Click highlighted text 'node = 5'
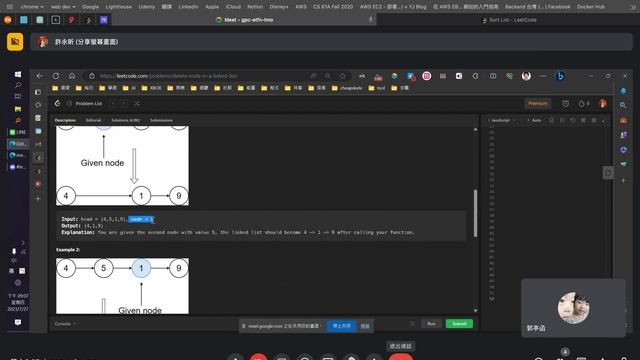 pos(141,219)
